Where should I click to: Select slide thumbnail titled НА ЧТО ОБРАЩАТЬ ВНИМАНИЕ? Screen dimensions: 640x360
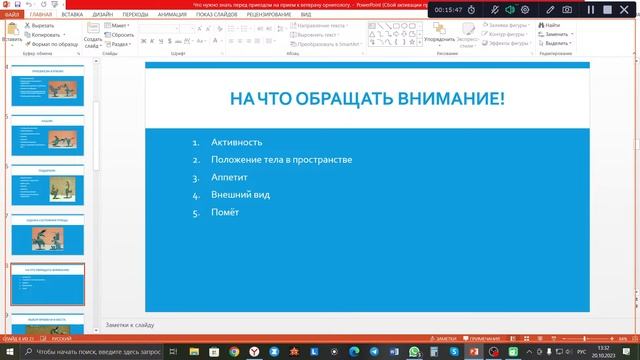click(48, 284)
